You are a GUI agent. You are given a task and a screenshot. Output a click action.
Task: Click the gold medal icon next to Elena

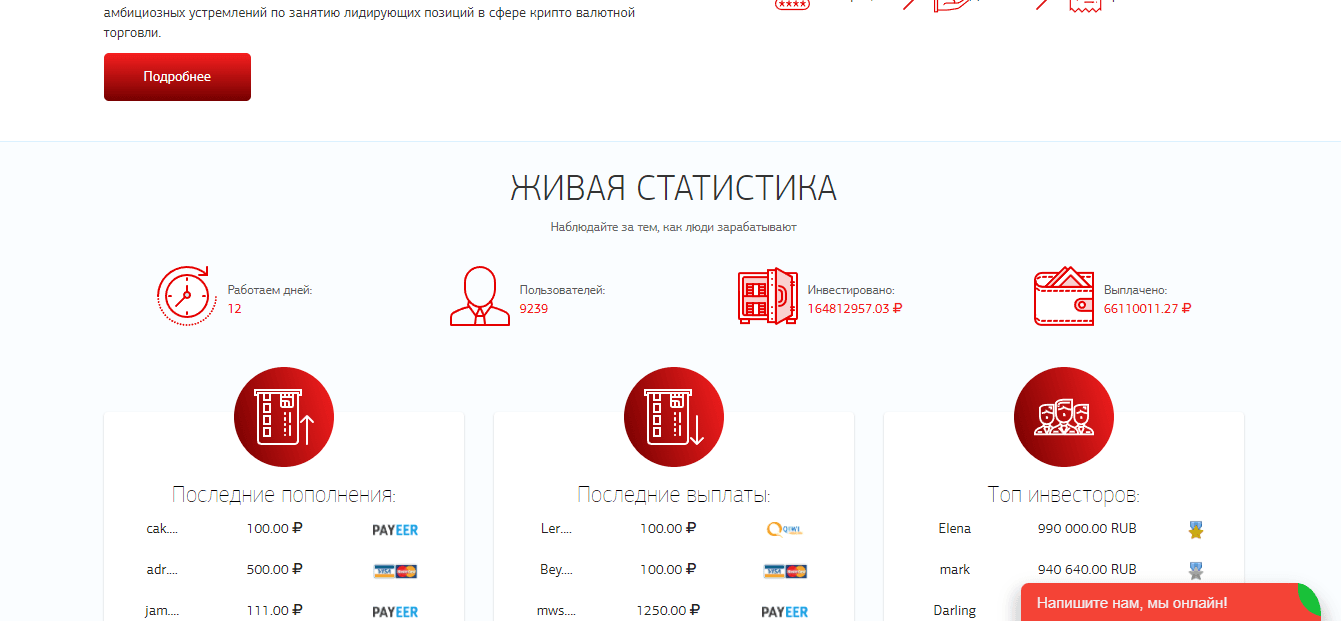(x=1195, y=530)
